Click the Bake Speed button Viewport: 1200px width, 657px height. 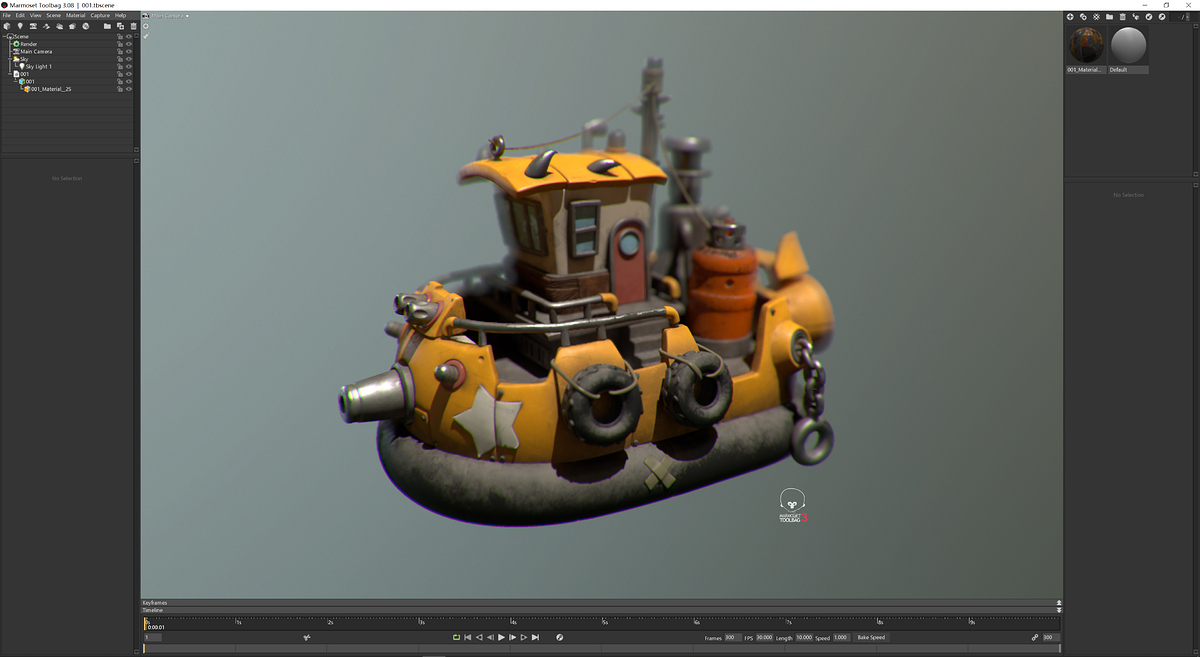point(870,638)
